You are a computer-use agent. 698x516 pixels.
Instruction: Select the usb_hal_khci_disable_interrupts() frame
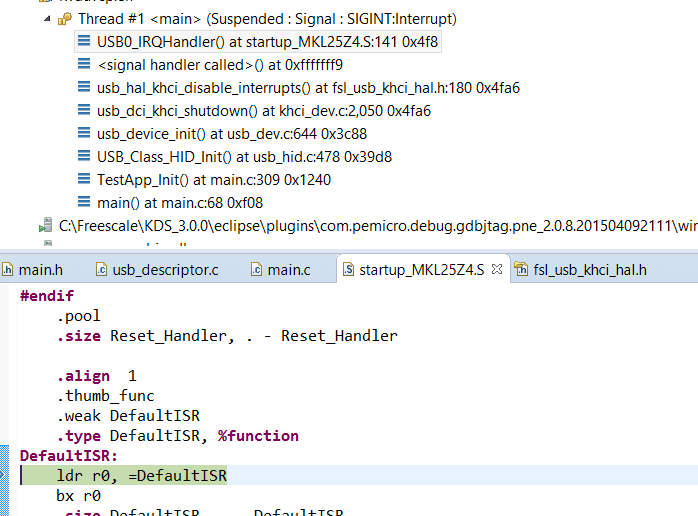pyautogui.click(x=308, y=88)
